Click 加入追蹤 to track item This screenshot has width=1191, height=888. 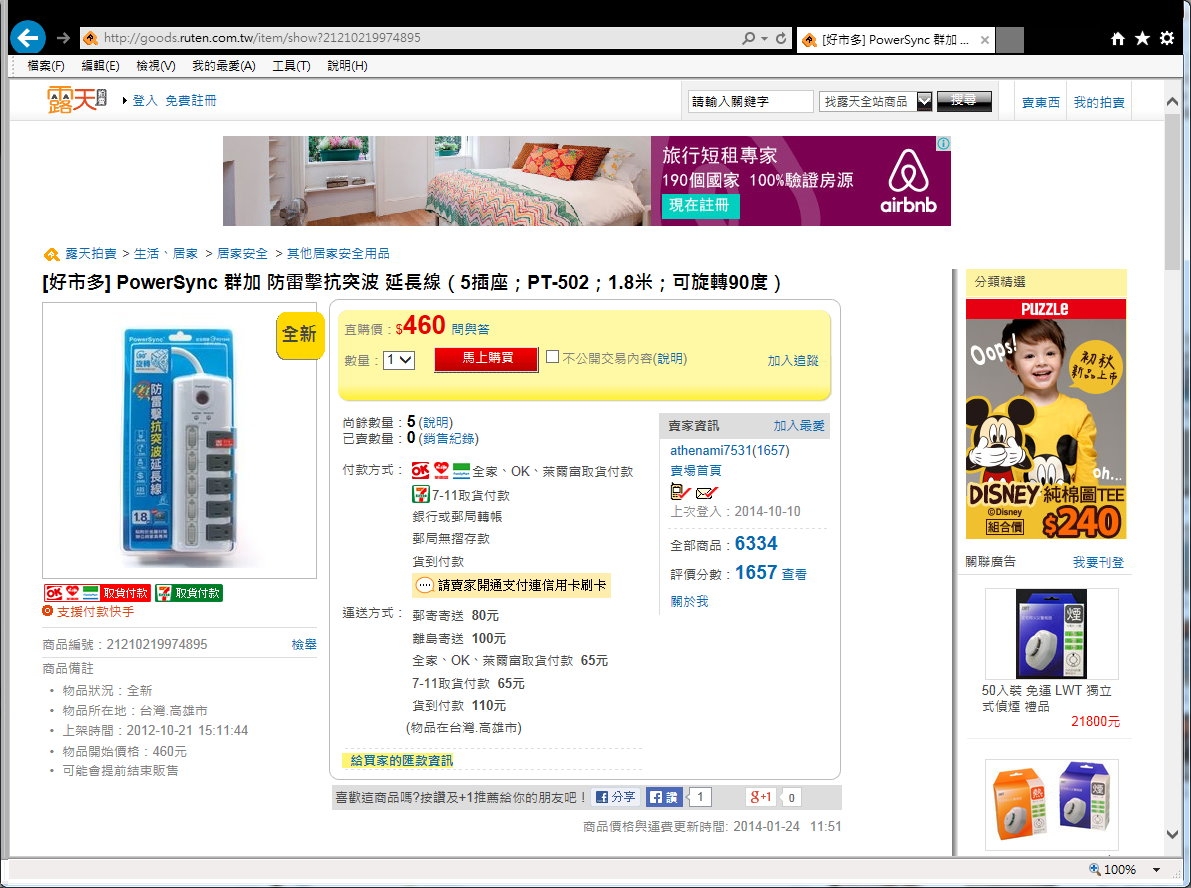click(x=793, y=361)
